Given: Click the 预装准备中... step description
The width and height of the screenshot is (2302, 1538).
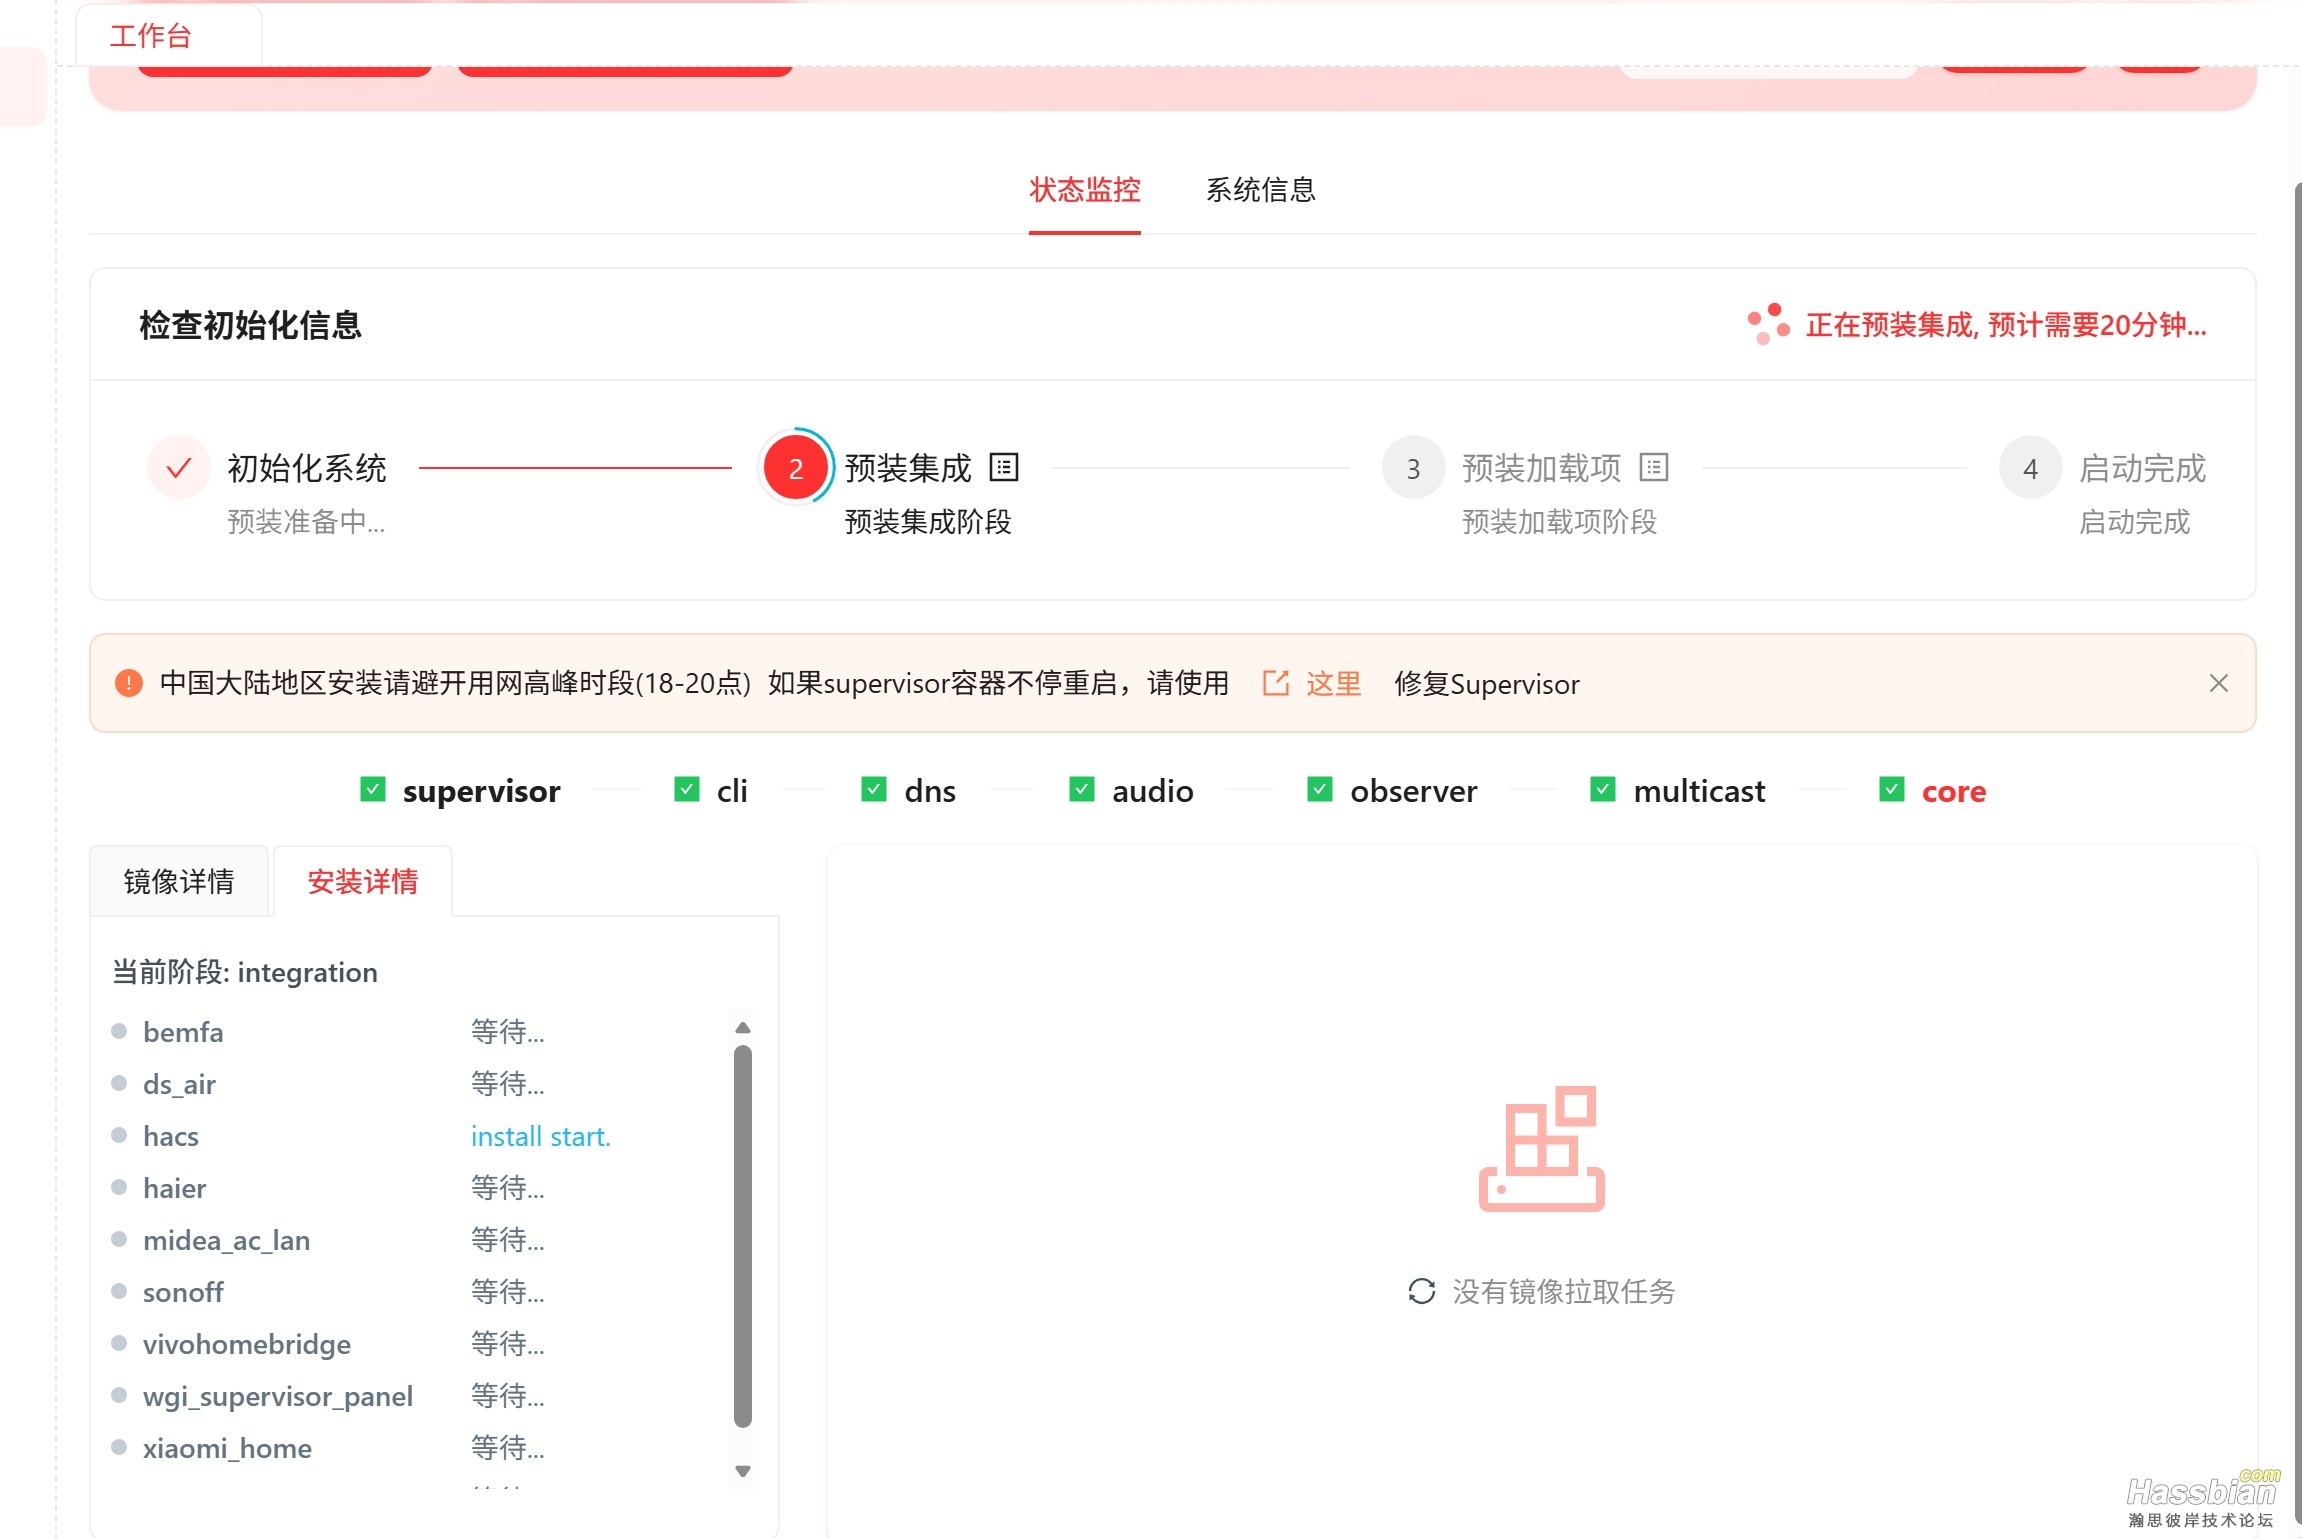Looking at the screenshot, I should (306, 521).
